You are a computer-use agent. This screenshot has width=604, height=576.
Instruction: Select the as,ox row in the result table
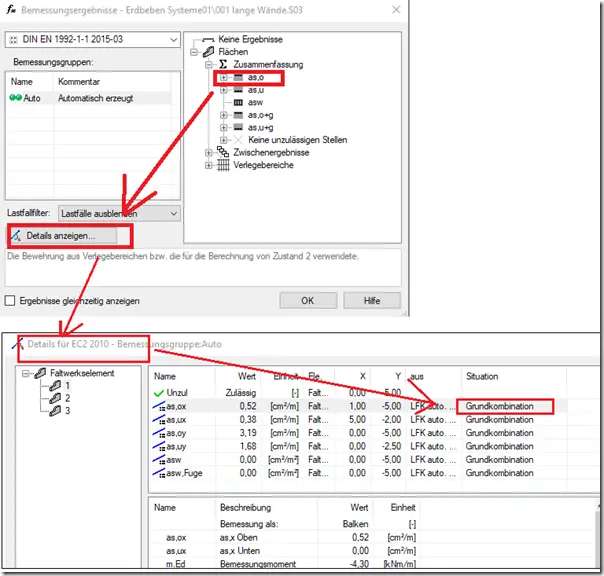(358, 406)
